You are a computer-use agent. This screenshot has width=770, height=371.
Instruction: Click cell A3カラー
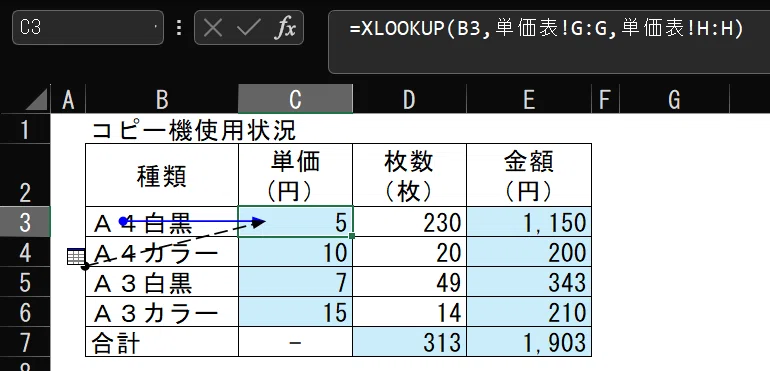coord(162,312)
